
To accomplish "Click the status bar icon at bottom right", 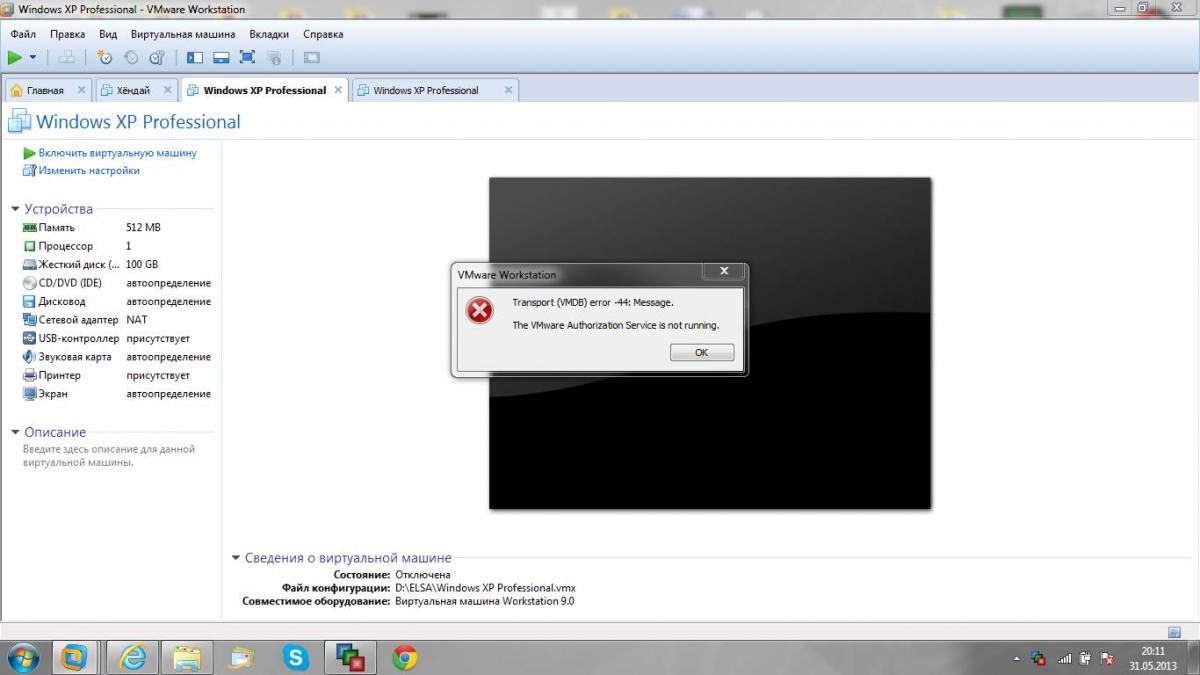I will (x=1175, y=632).
